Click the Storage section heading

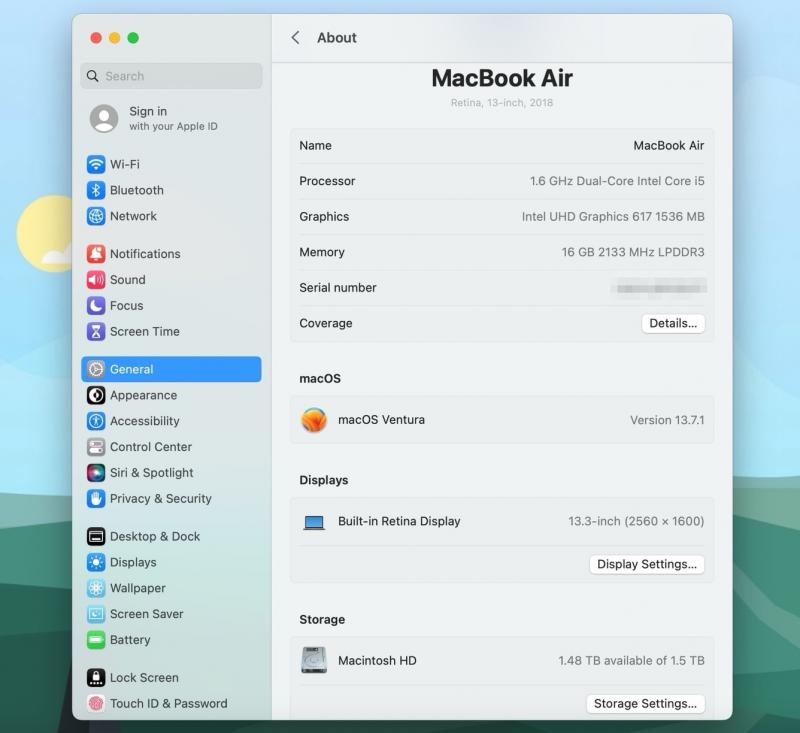322,620
